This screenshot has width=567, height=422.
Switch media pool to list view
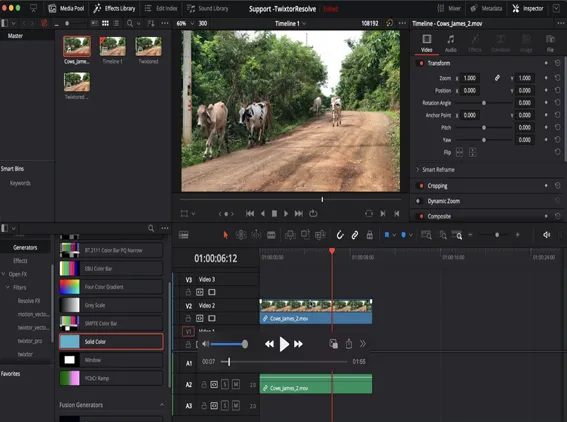click(116, 24)
